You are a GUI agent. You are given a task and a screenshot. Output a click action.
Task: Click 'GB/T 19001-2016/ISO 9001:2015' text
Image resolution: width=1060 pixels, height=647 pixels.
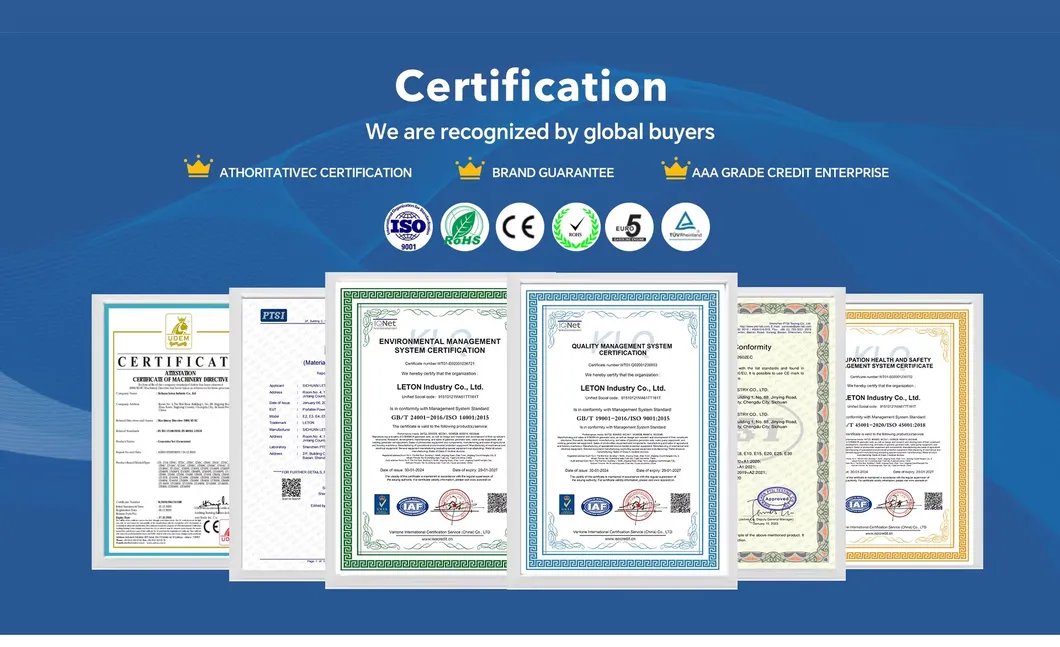click(x=623, y=418)
